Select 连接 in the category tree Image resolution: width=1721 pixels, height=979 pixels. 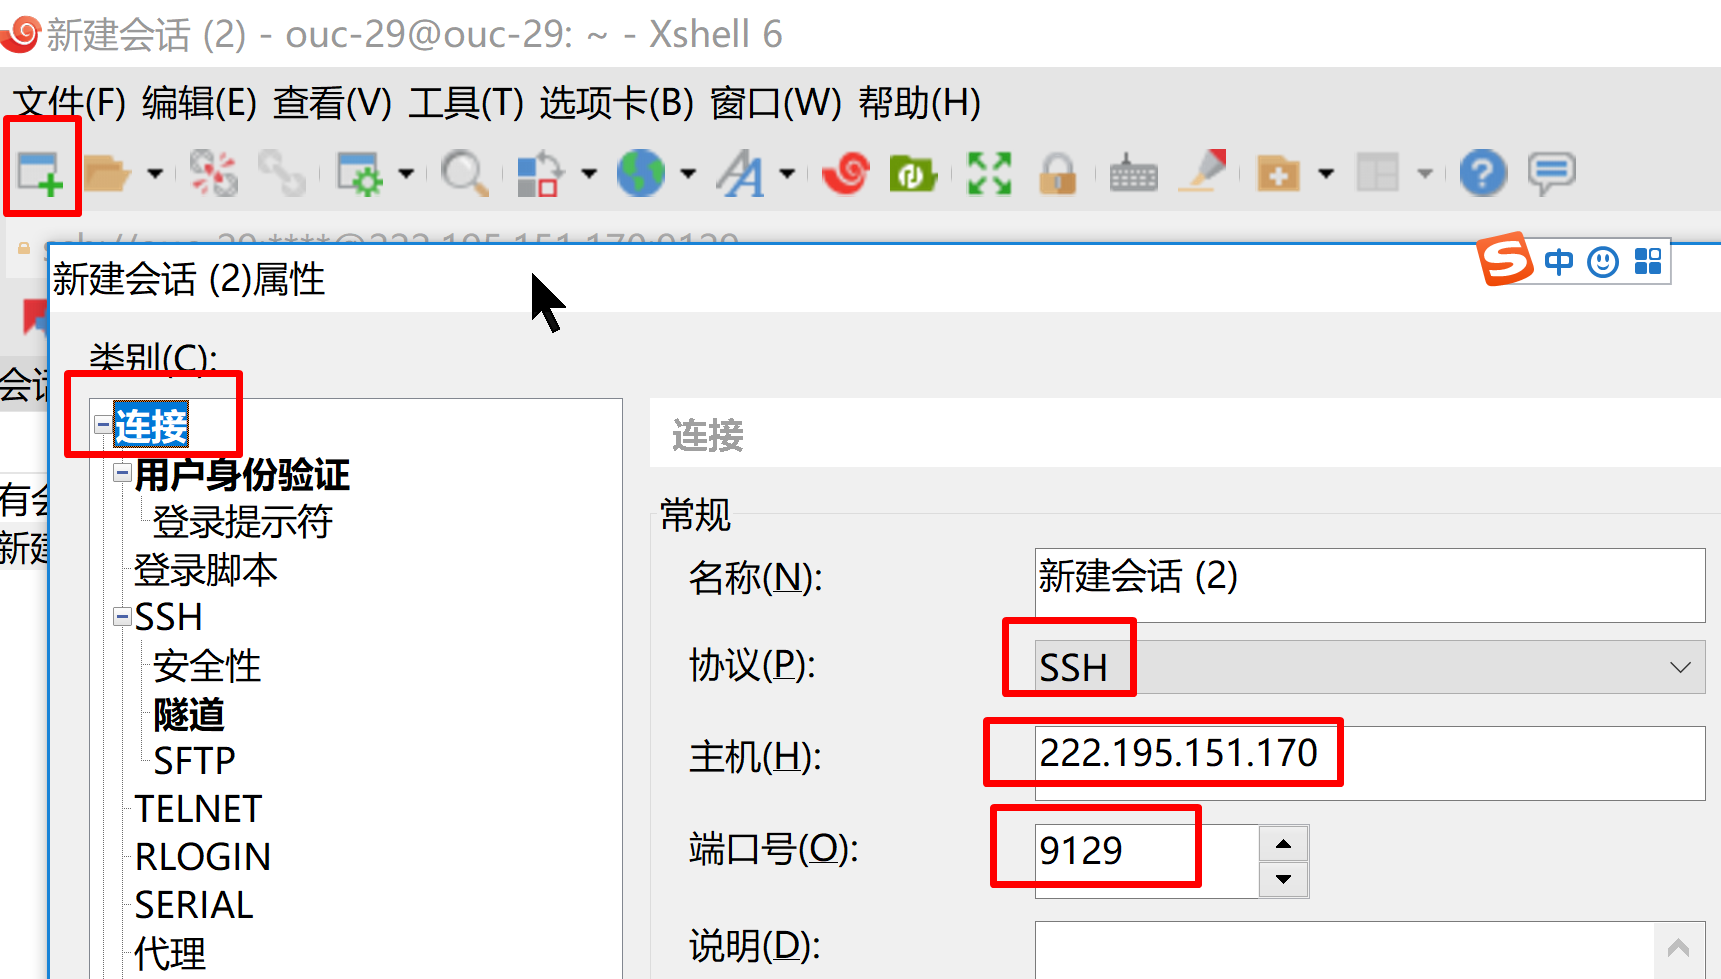click(151, 426)
